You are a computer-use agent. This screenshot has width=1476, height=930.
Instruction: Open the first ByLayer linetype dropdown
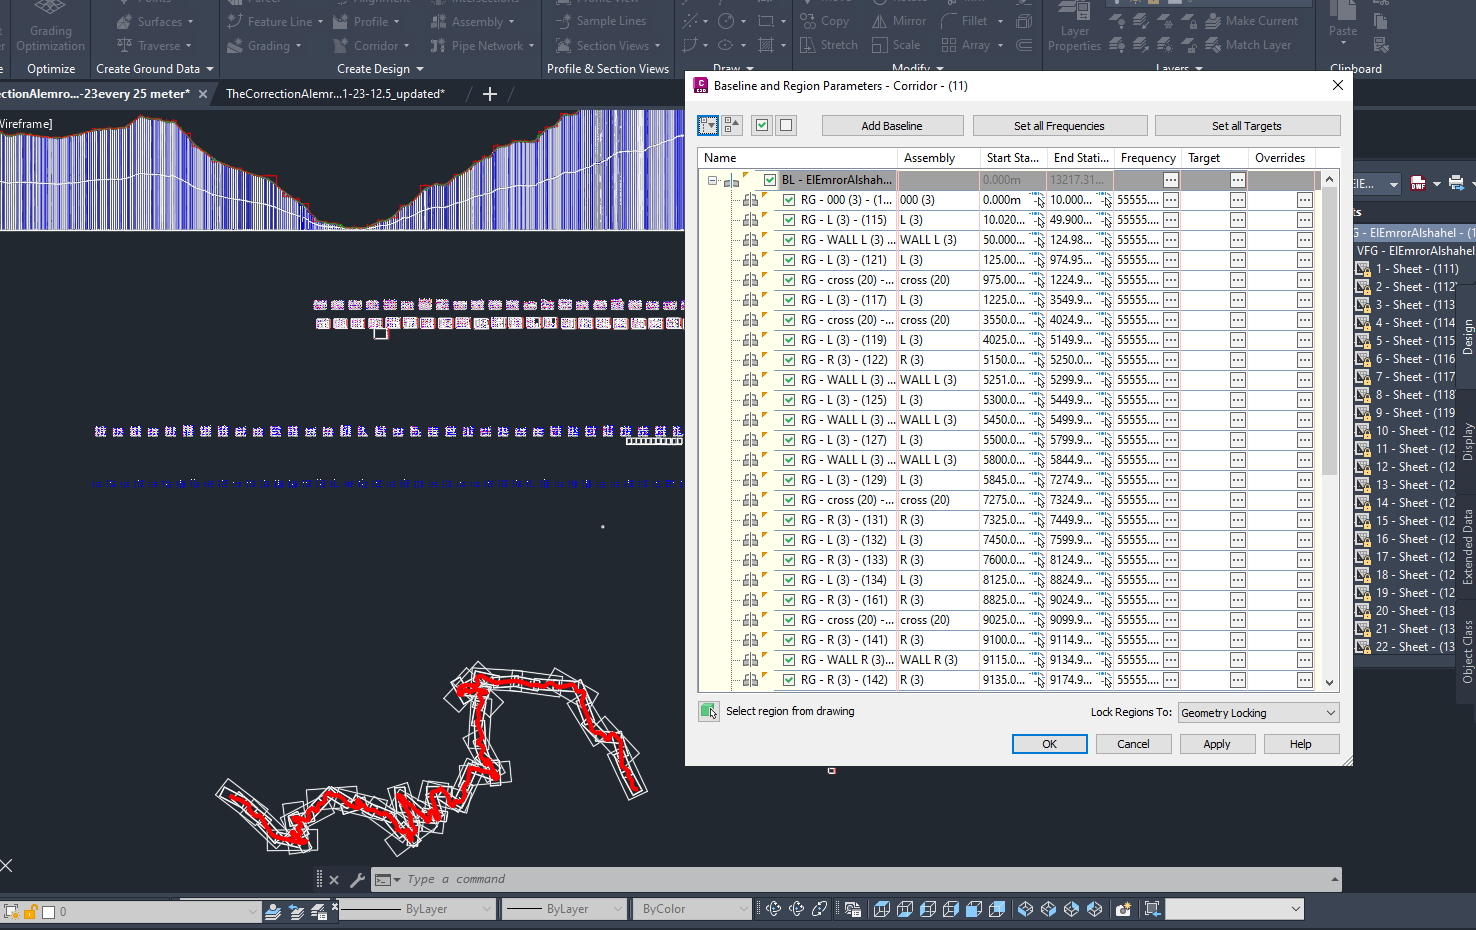419,909
